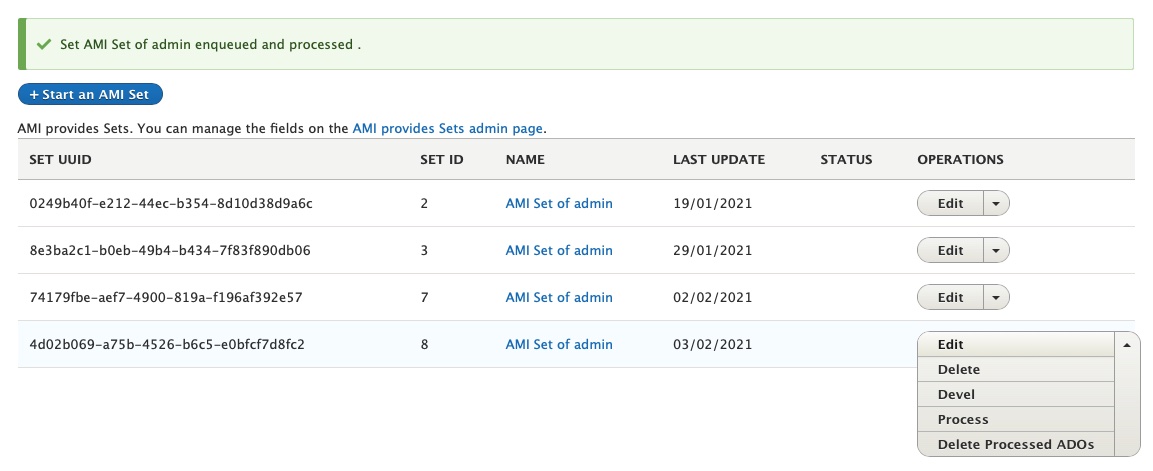Expand operations dropdown arrow for set ID 2
This screenshot has height=471, width=1153.
[996, 204]
